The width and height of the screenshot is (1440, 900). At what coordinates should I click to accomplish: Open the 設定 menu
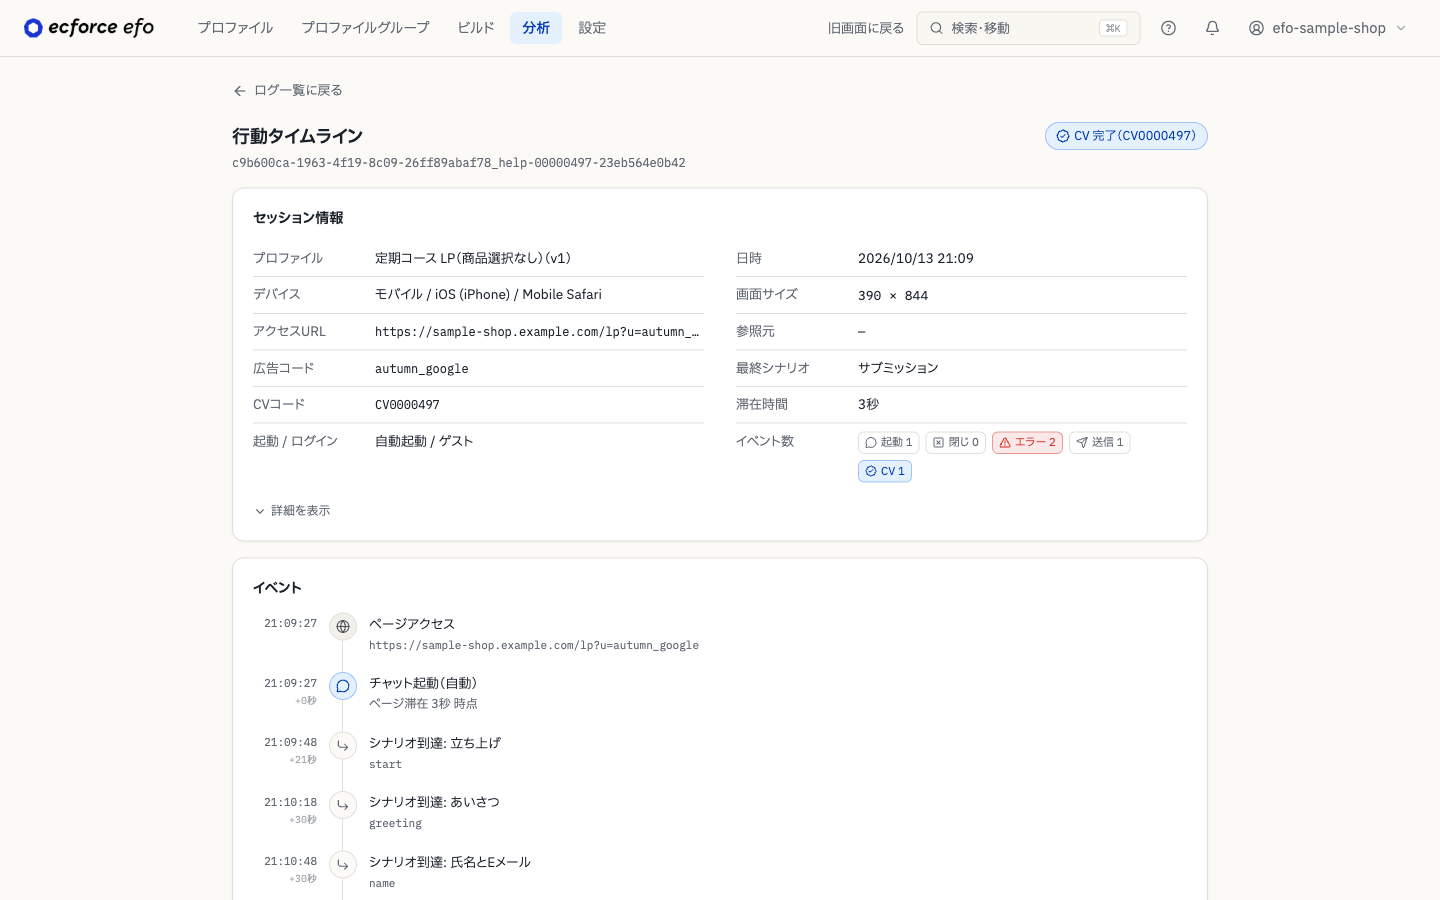(592, 28)
